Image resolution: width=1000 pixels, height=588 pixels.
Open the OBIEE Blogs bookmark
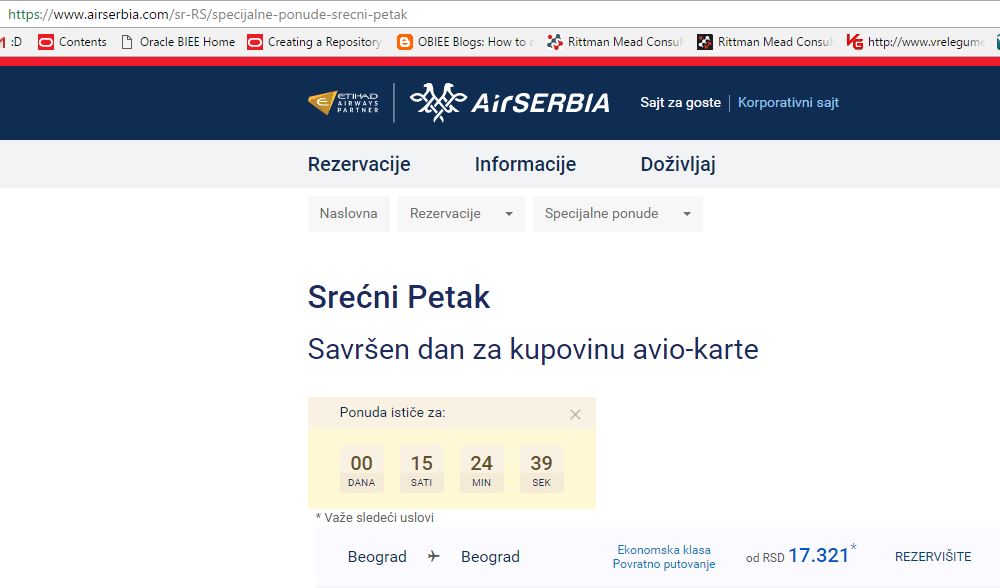pos(465,42)
